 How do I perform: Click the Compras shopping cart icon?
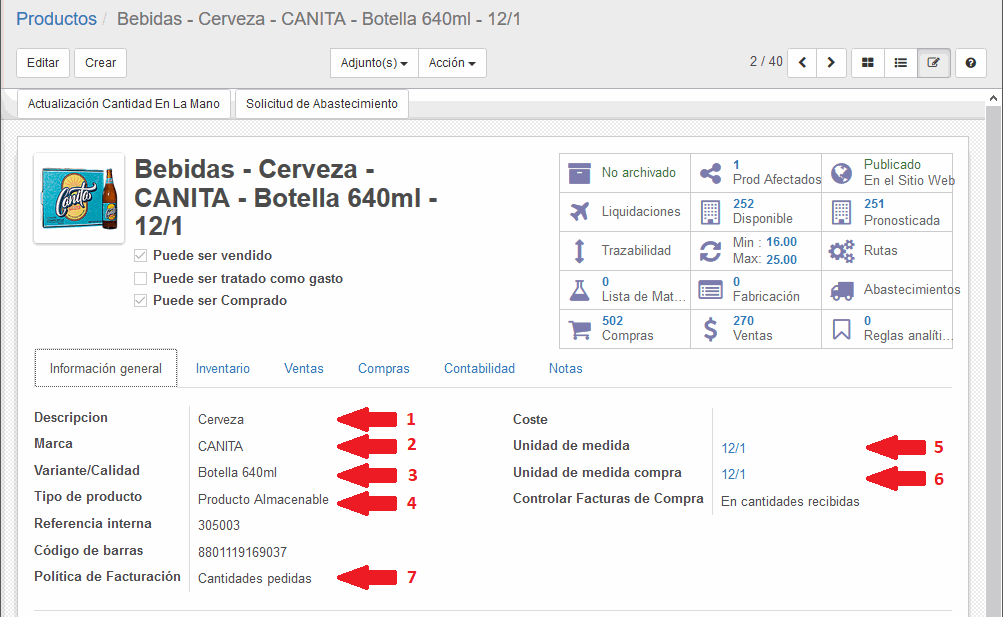(580, 330)
